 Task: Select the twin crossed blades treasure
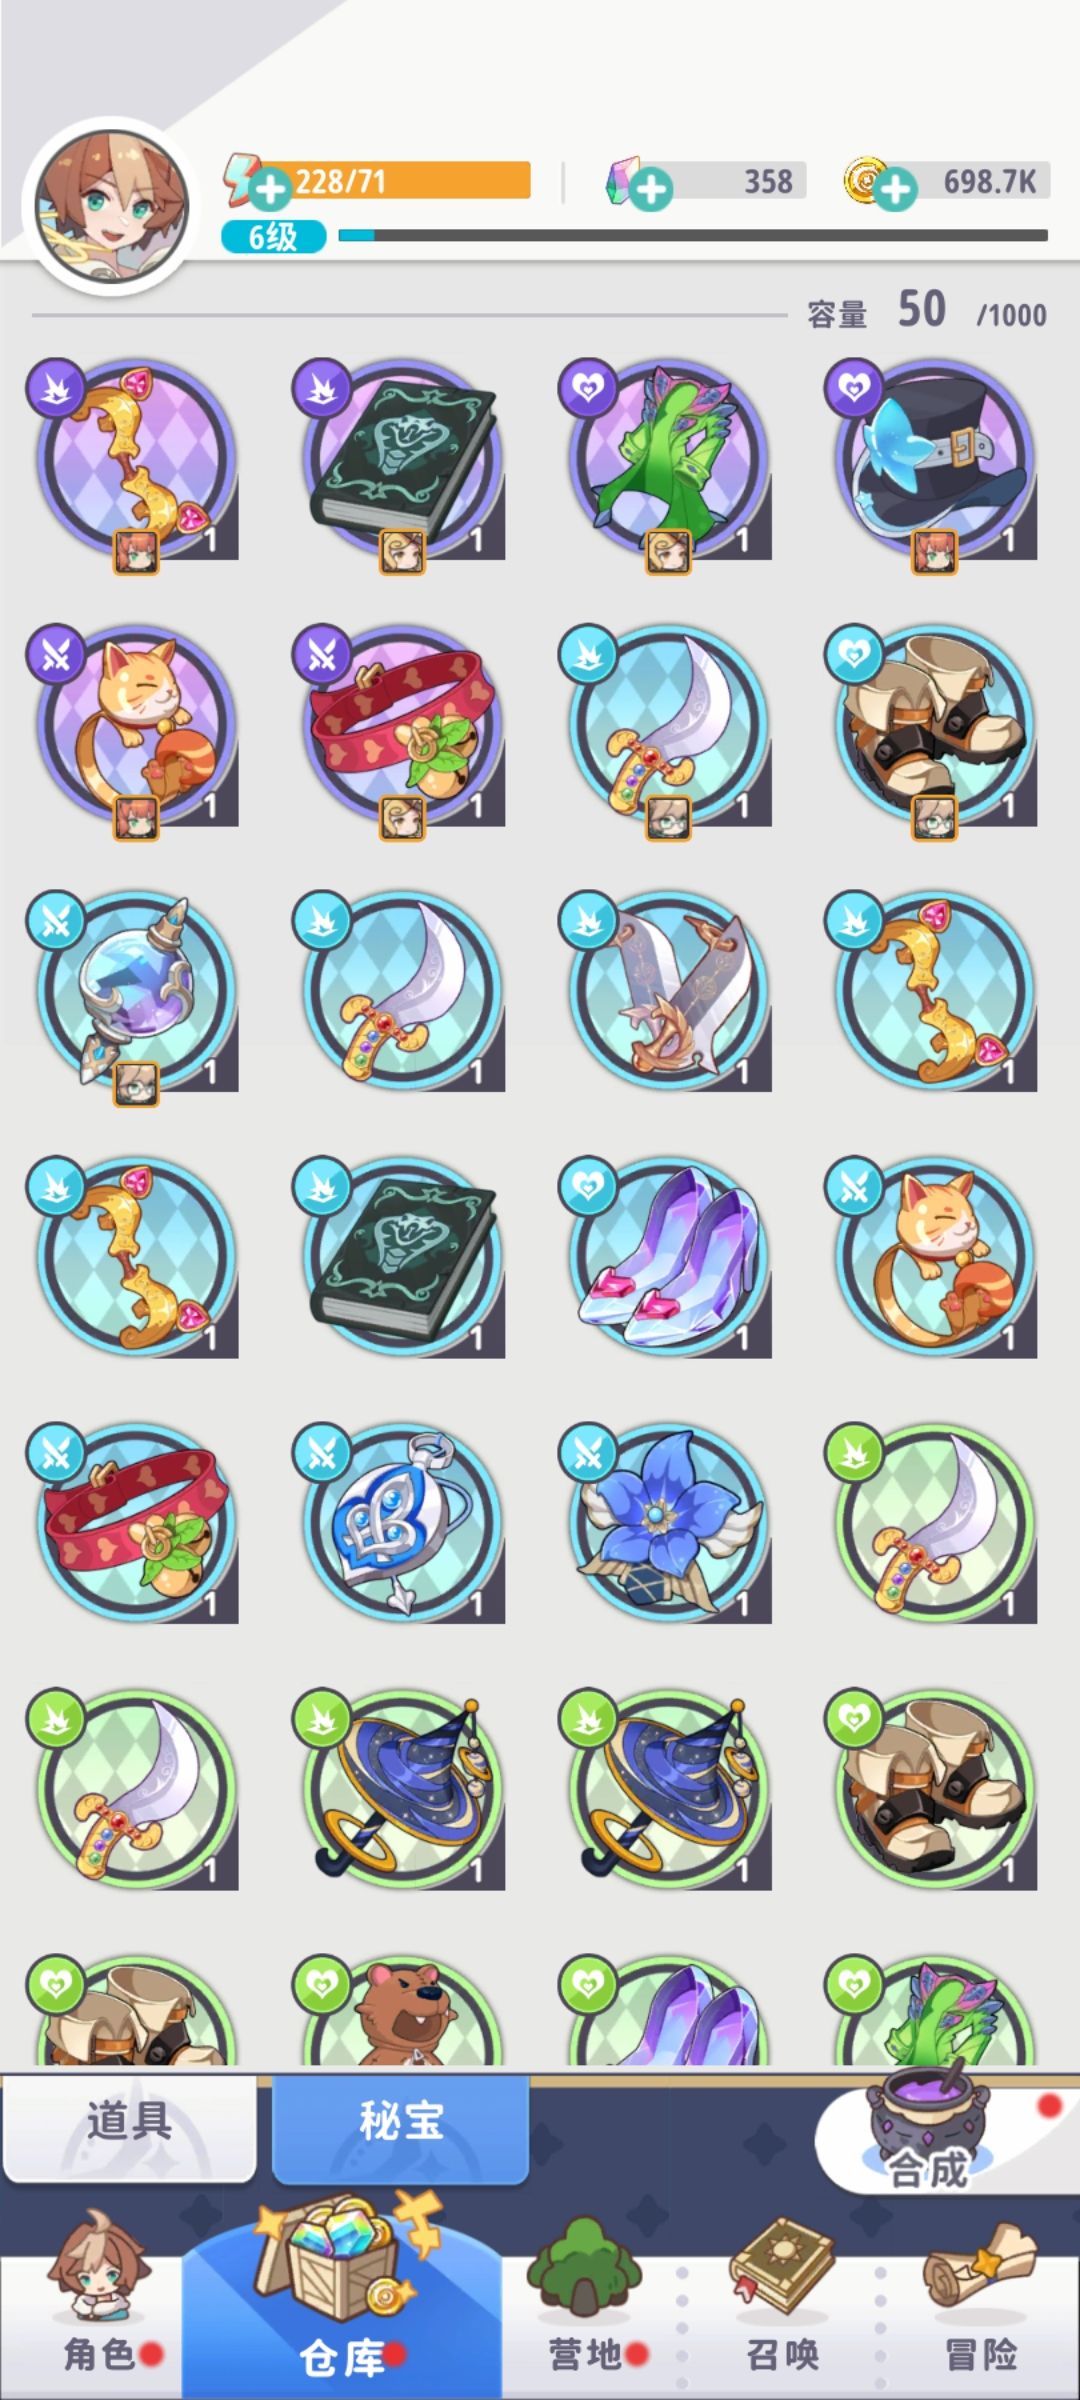tap(667, 992)
